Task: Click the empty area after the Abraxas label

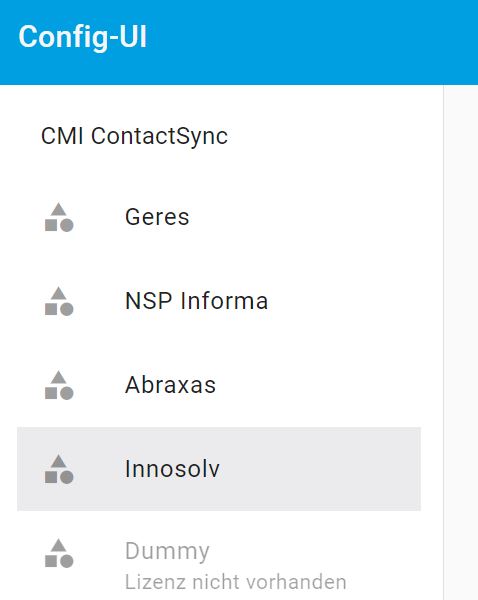Action: click(318, 385)
